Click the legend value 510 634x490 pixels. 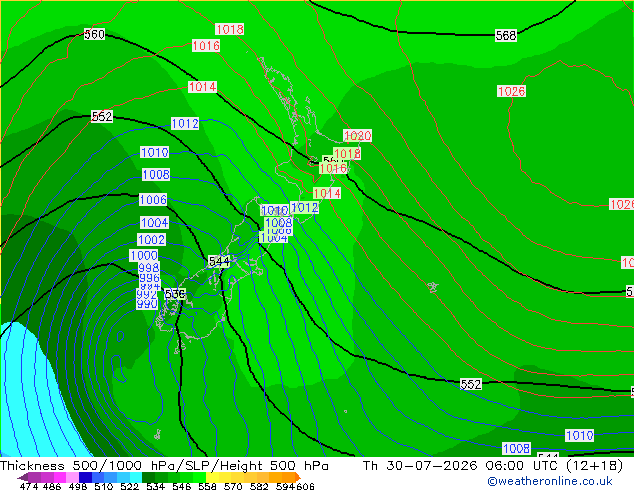click(104, 486)
